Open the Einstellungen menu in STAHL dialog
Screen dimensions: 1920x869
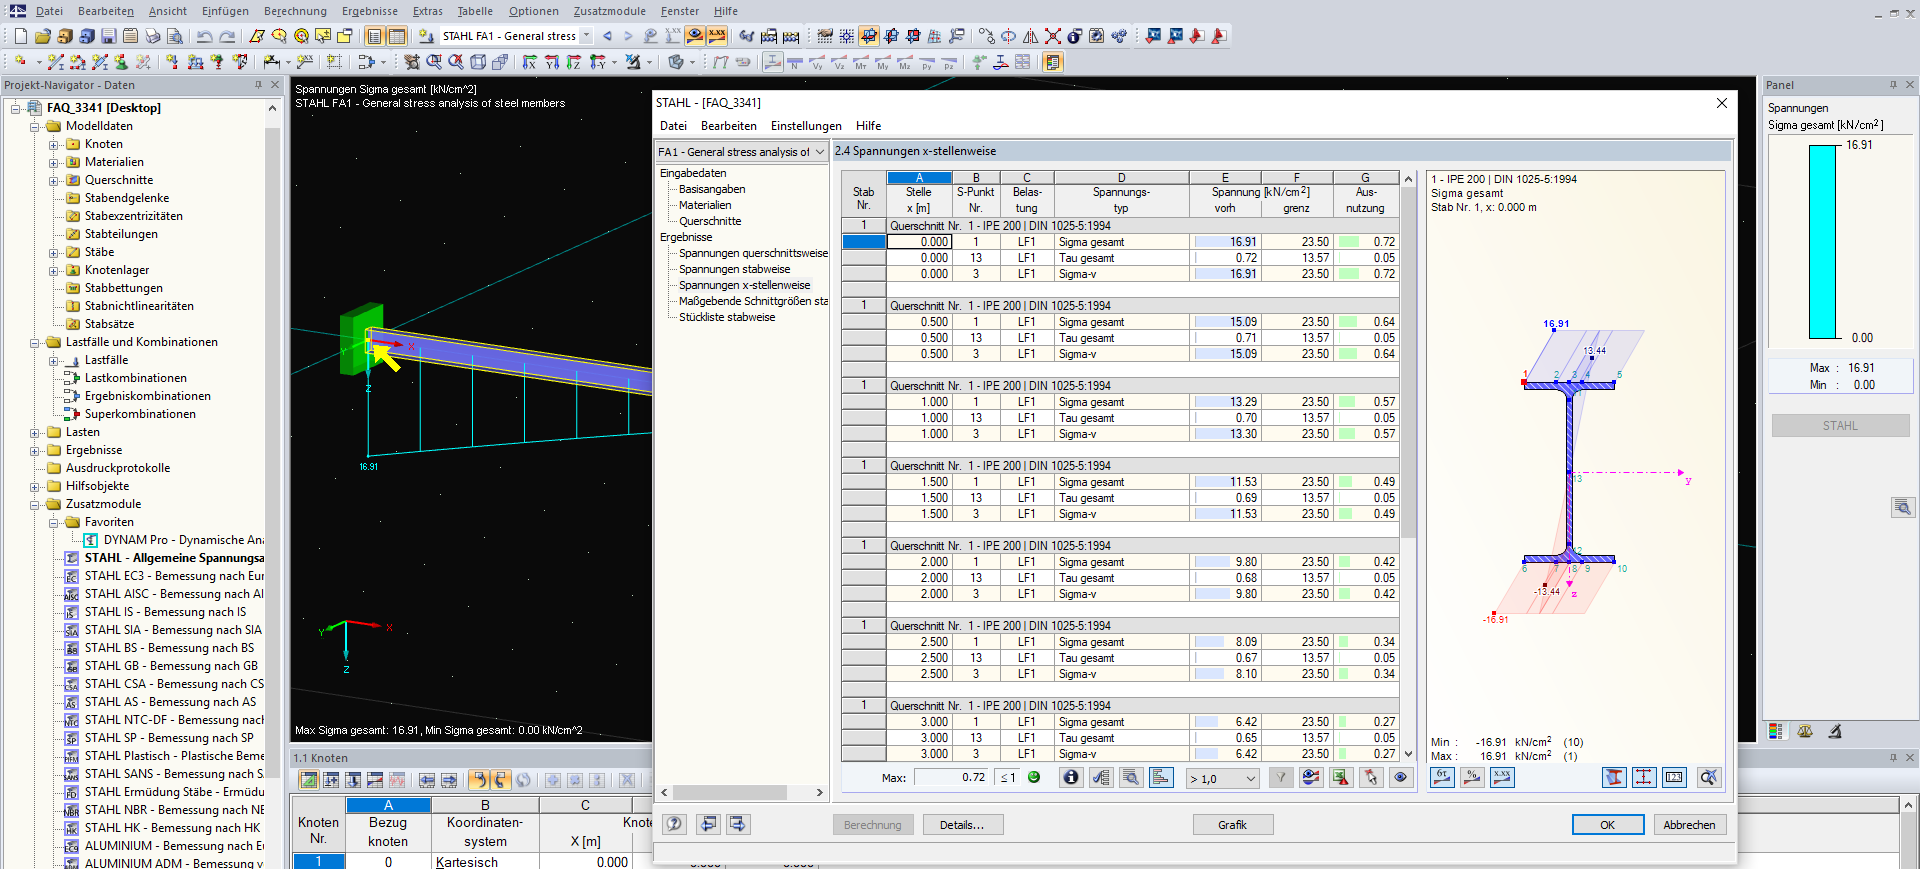point(805,126)
